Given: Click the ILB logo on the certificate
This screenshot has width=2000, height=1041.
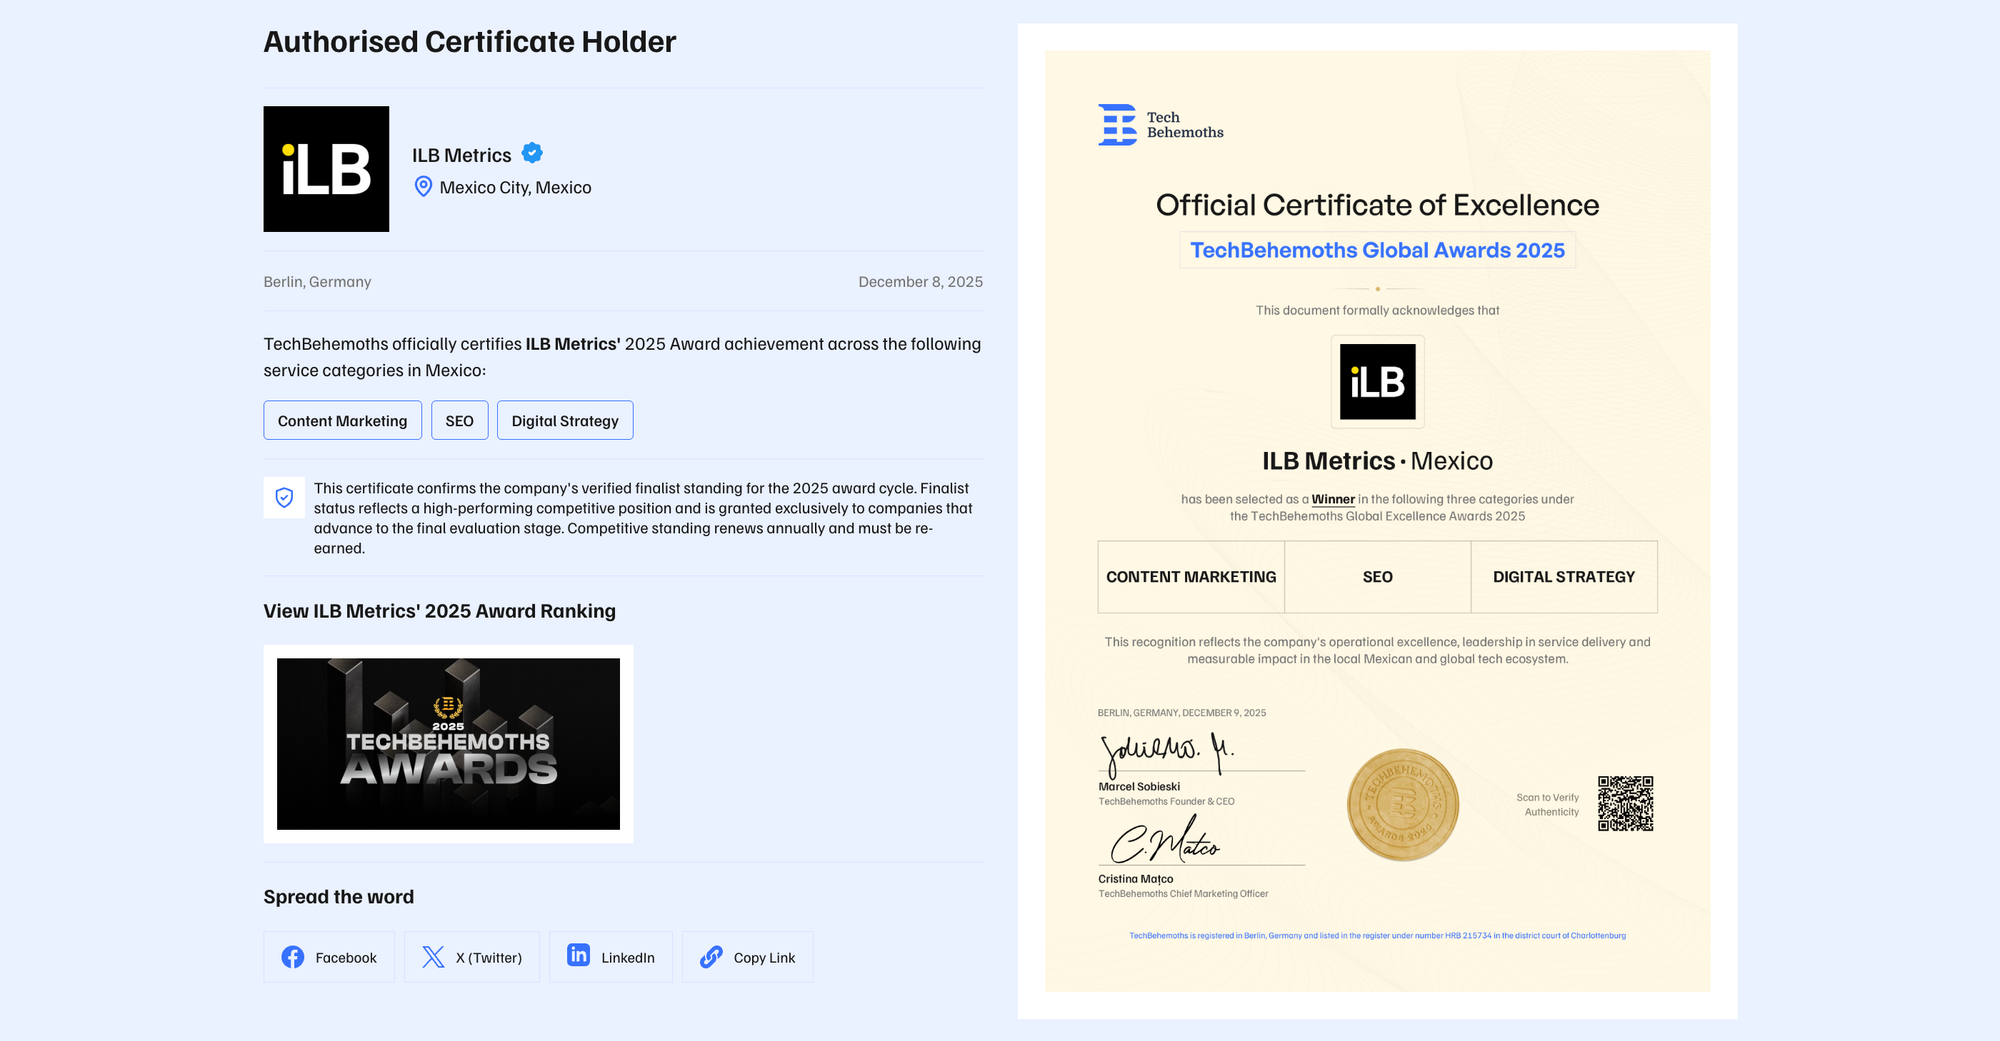Looking at the screenshot, I should (1378, 382).
